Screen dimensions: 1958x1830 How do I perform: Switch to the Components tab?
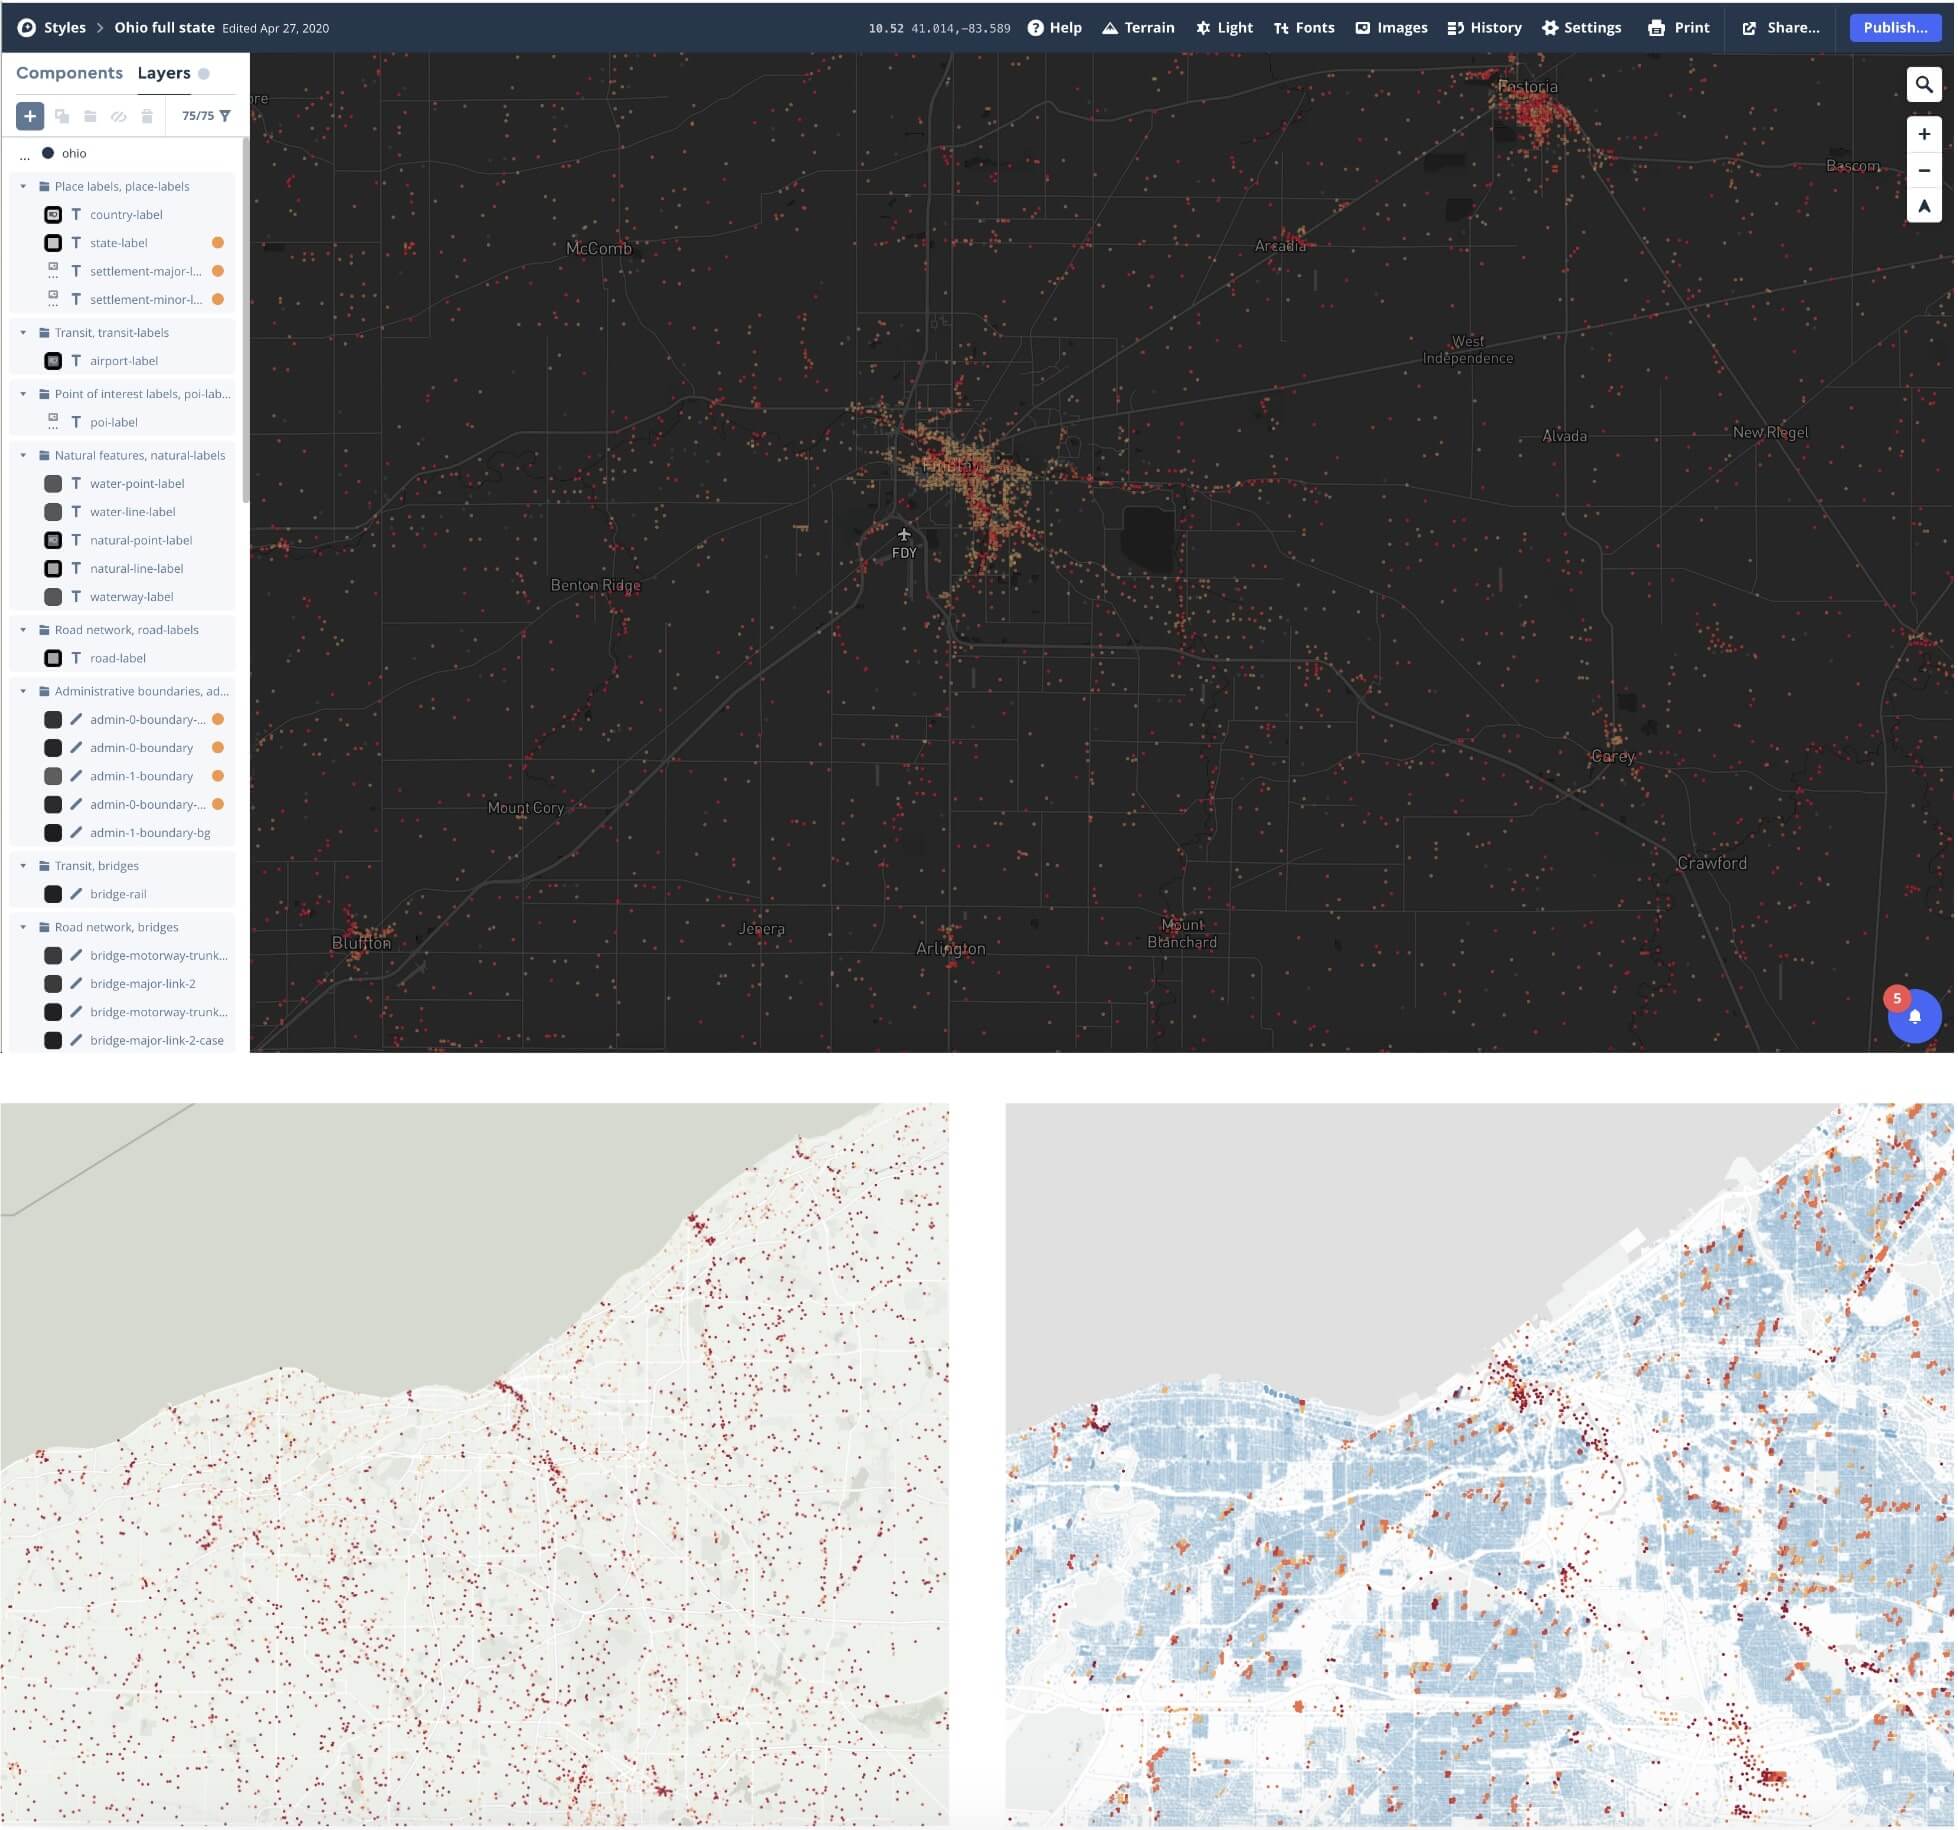69,73
